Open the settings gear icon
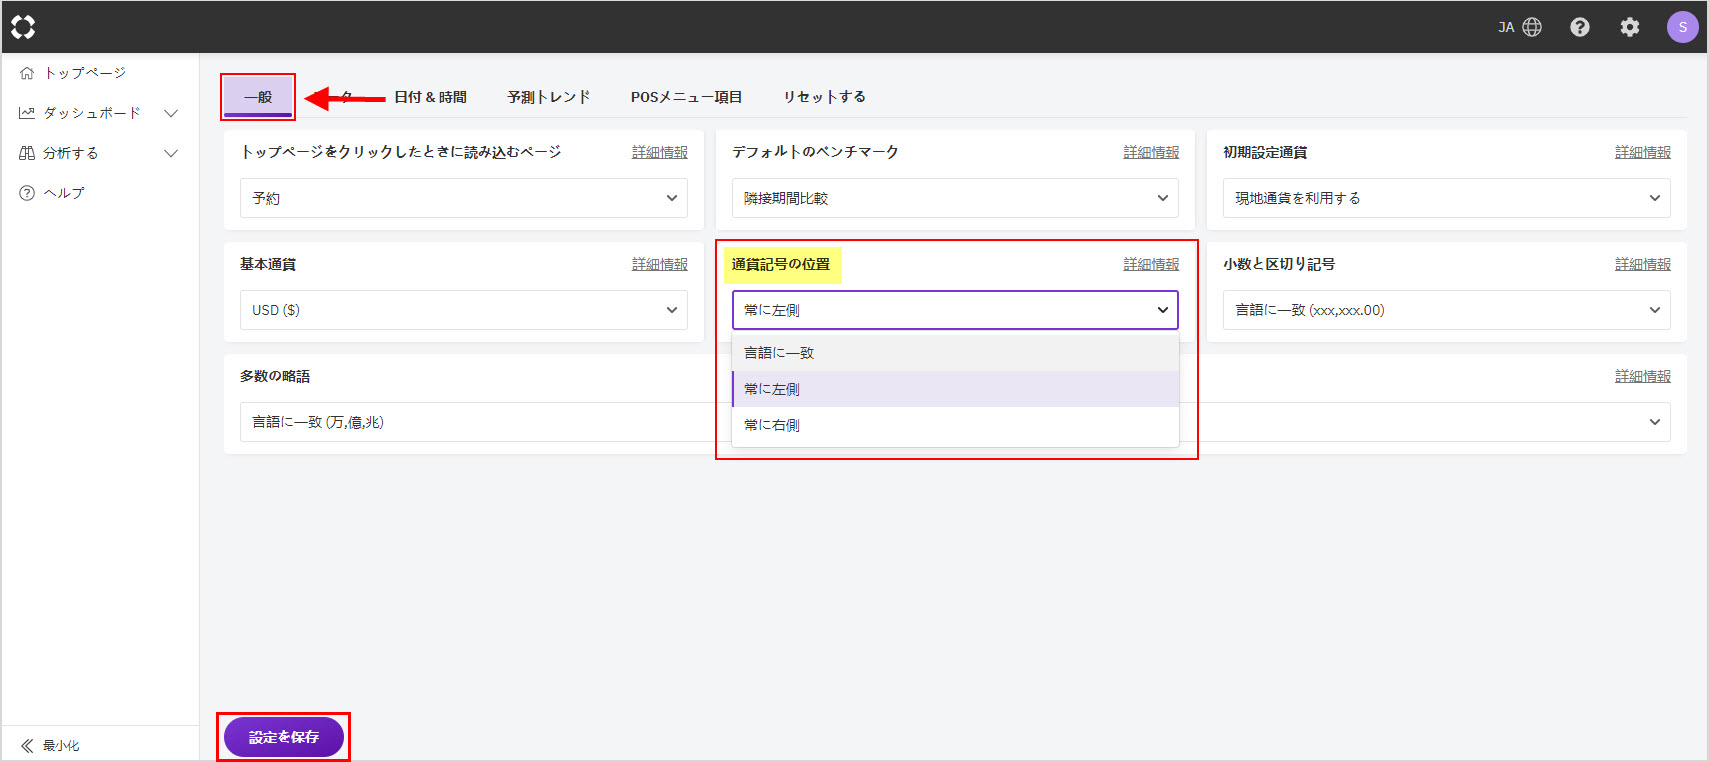Screen dimensions: 1709x762 pos(1630,27)
